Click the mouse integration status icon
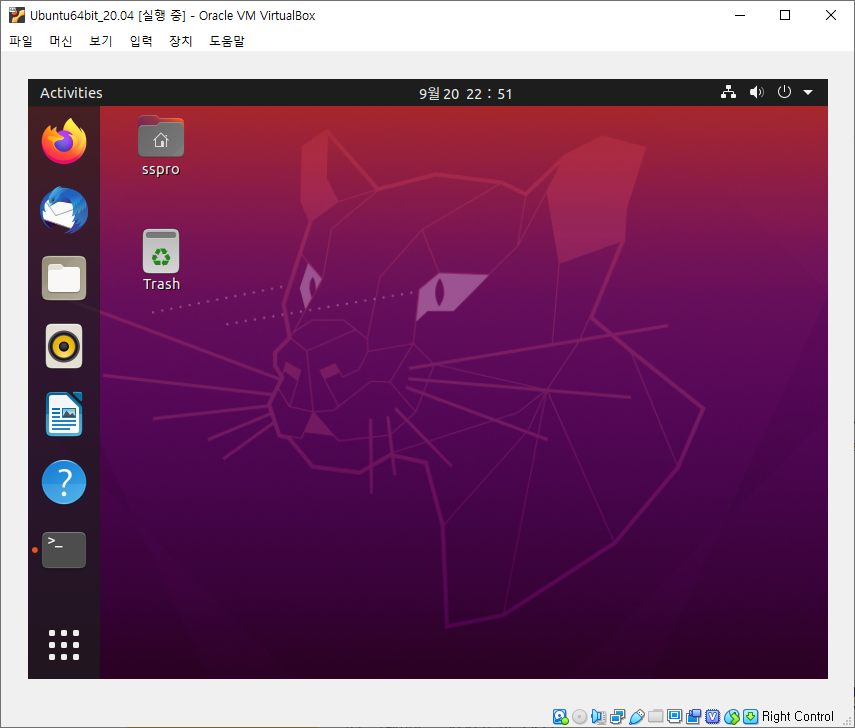Image resolution: width=855 pixels, height=728 pixels. click(732, 717)
